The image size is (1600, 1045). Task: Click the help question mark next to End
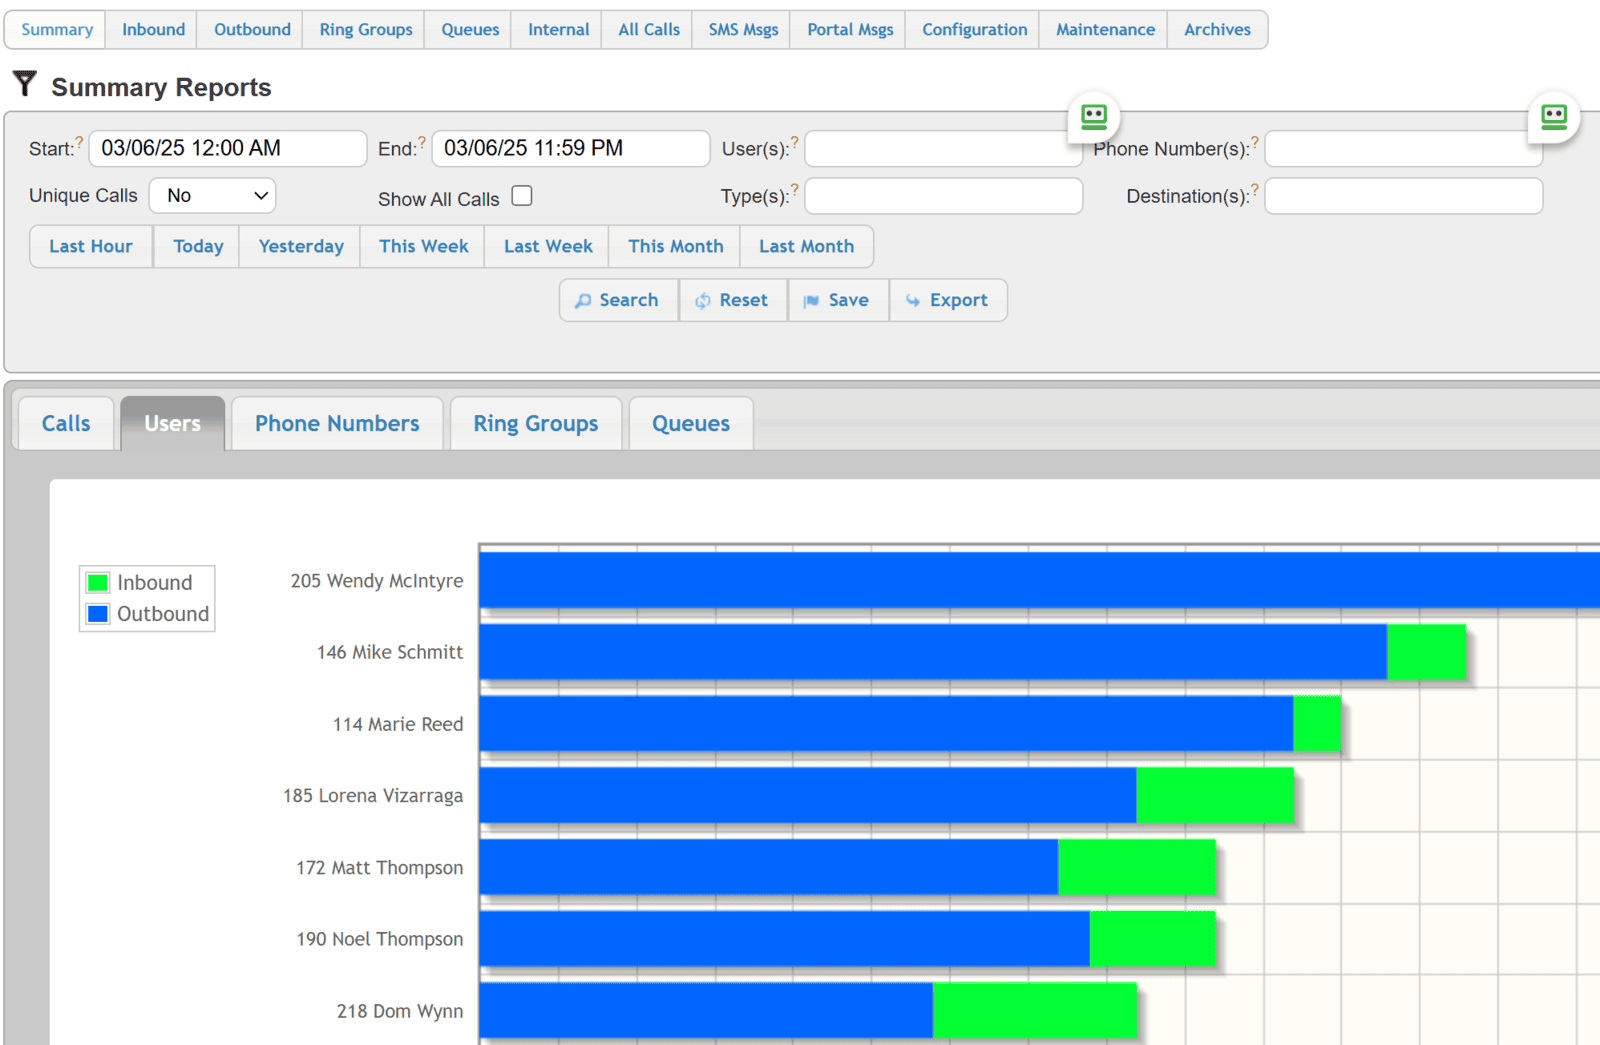422,141
